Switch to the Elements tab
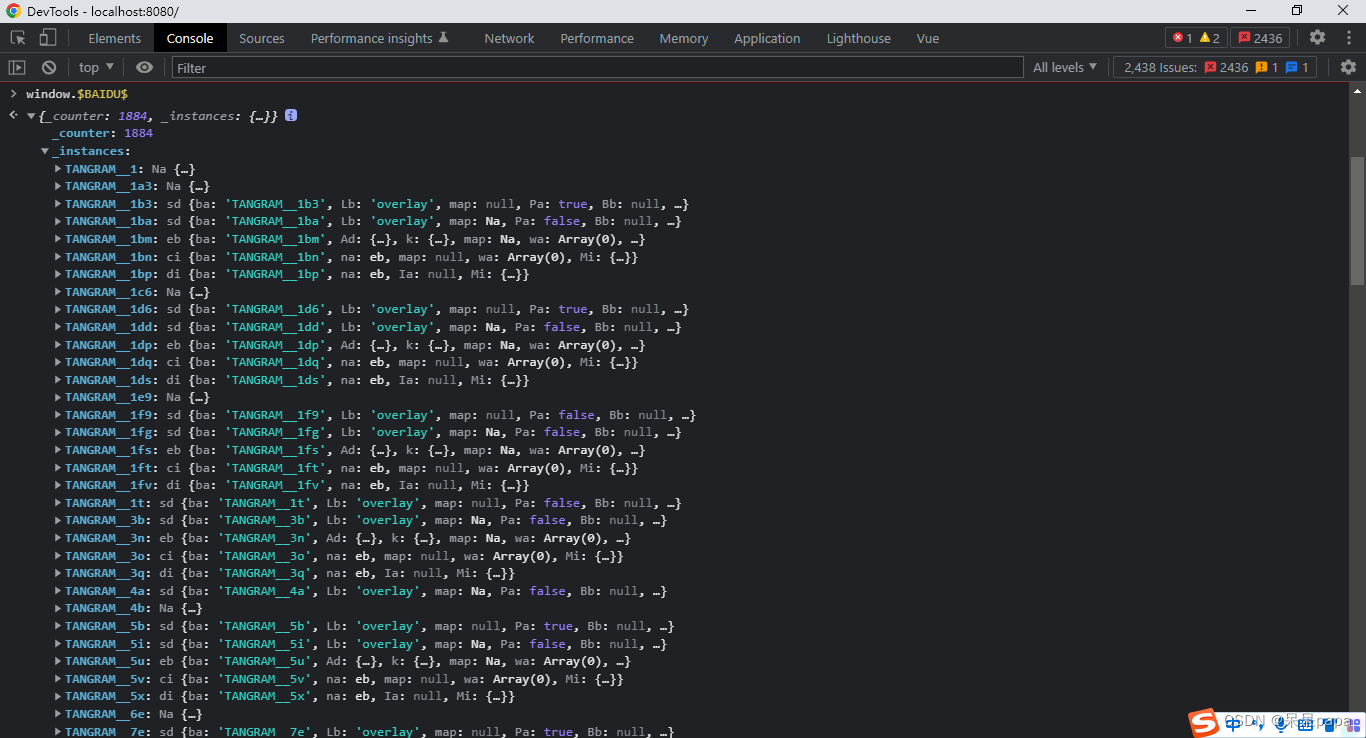 pyautogui.click(x=115, y=38)
